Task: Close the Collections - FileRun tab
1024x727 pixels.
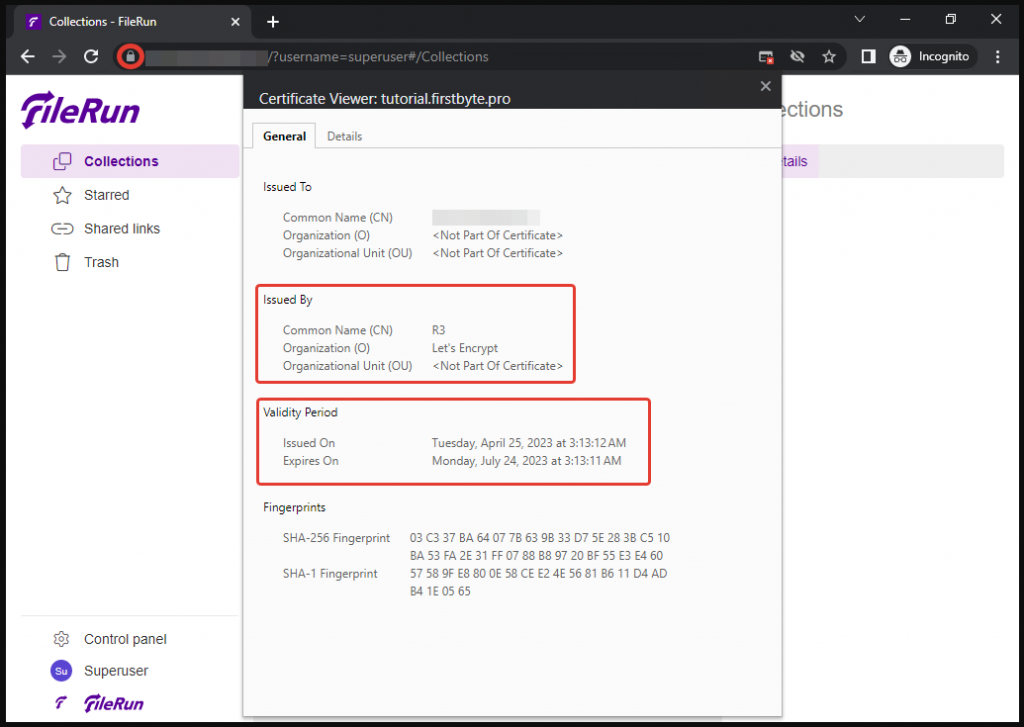Action: [x=237, y=21]
